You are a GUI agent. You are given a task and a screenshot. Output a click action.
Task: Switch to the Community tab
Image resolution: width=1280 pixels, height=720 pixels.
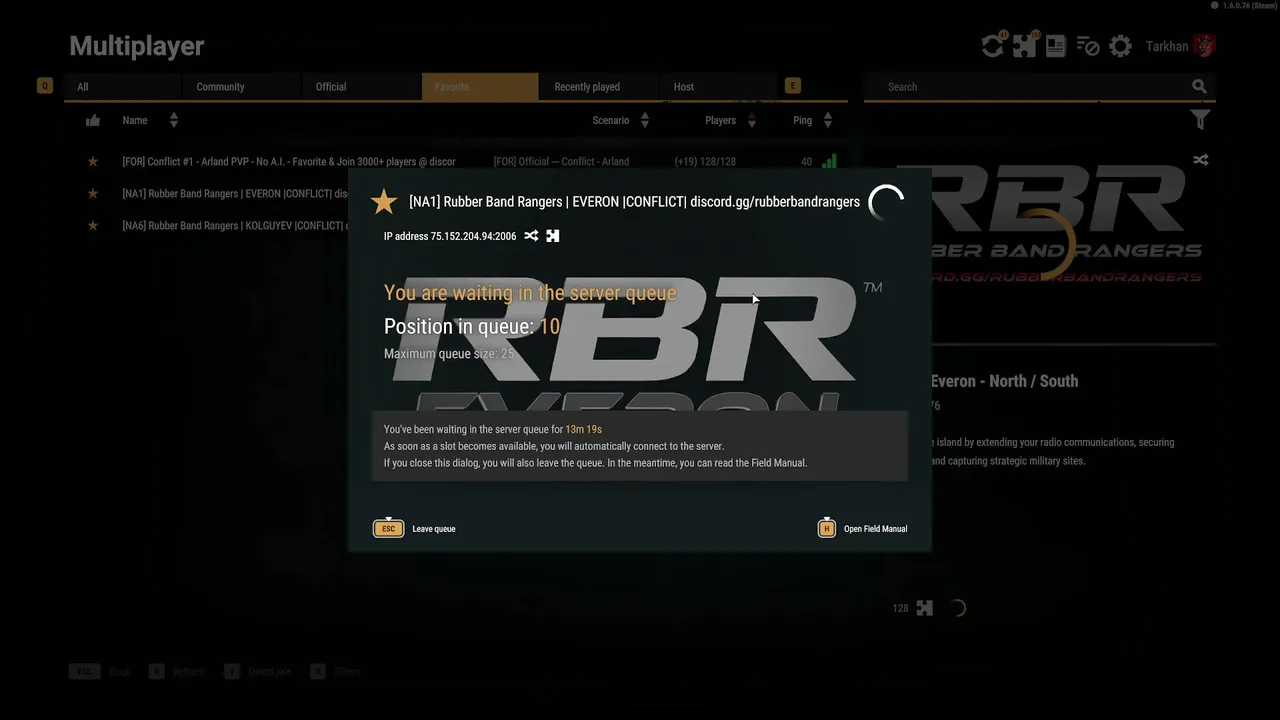241,87
